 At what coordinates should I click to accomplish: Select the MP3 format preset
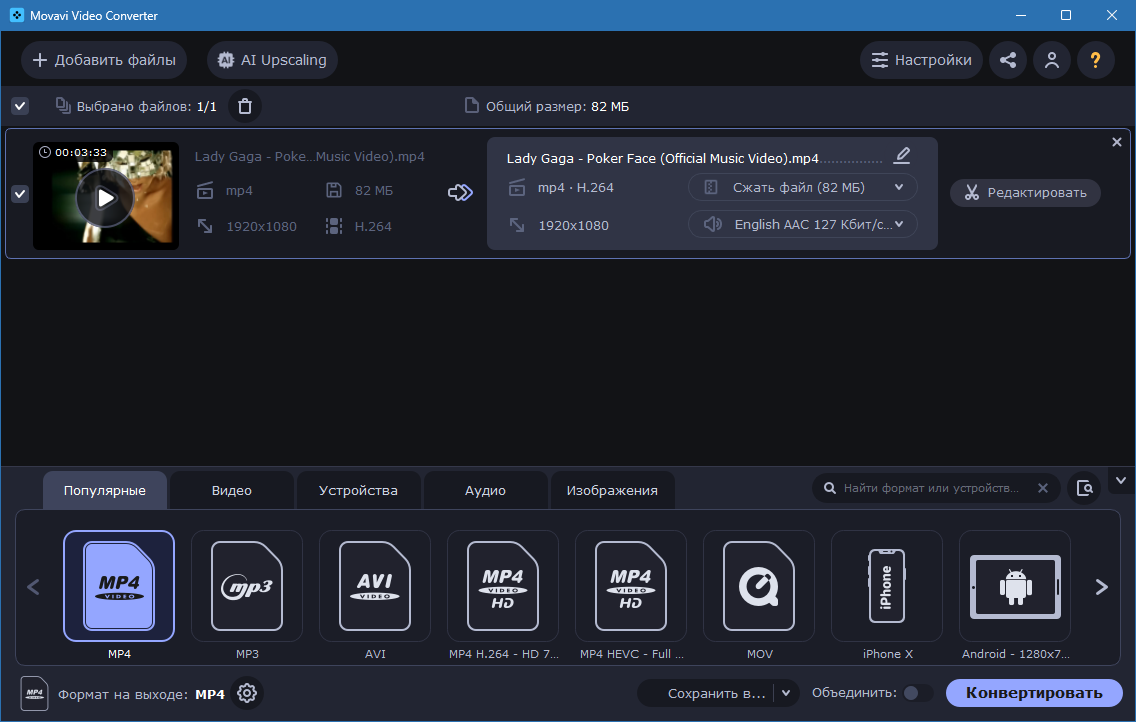click(247, 586)
